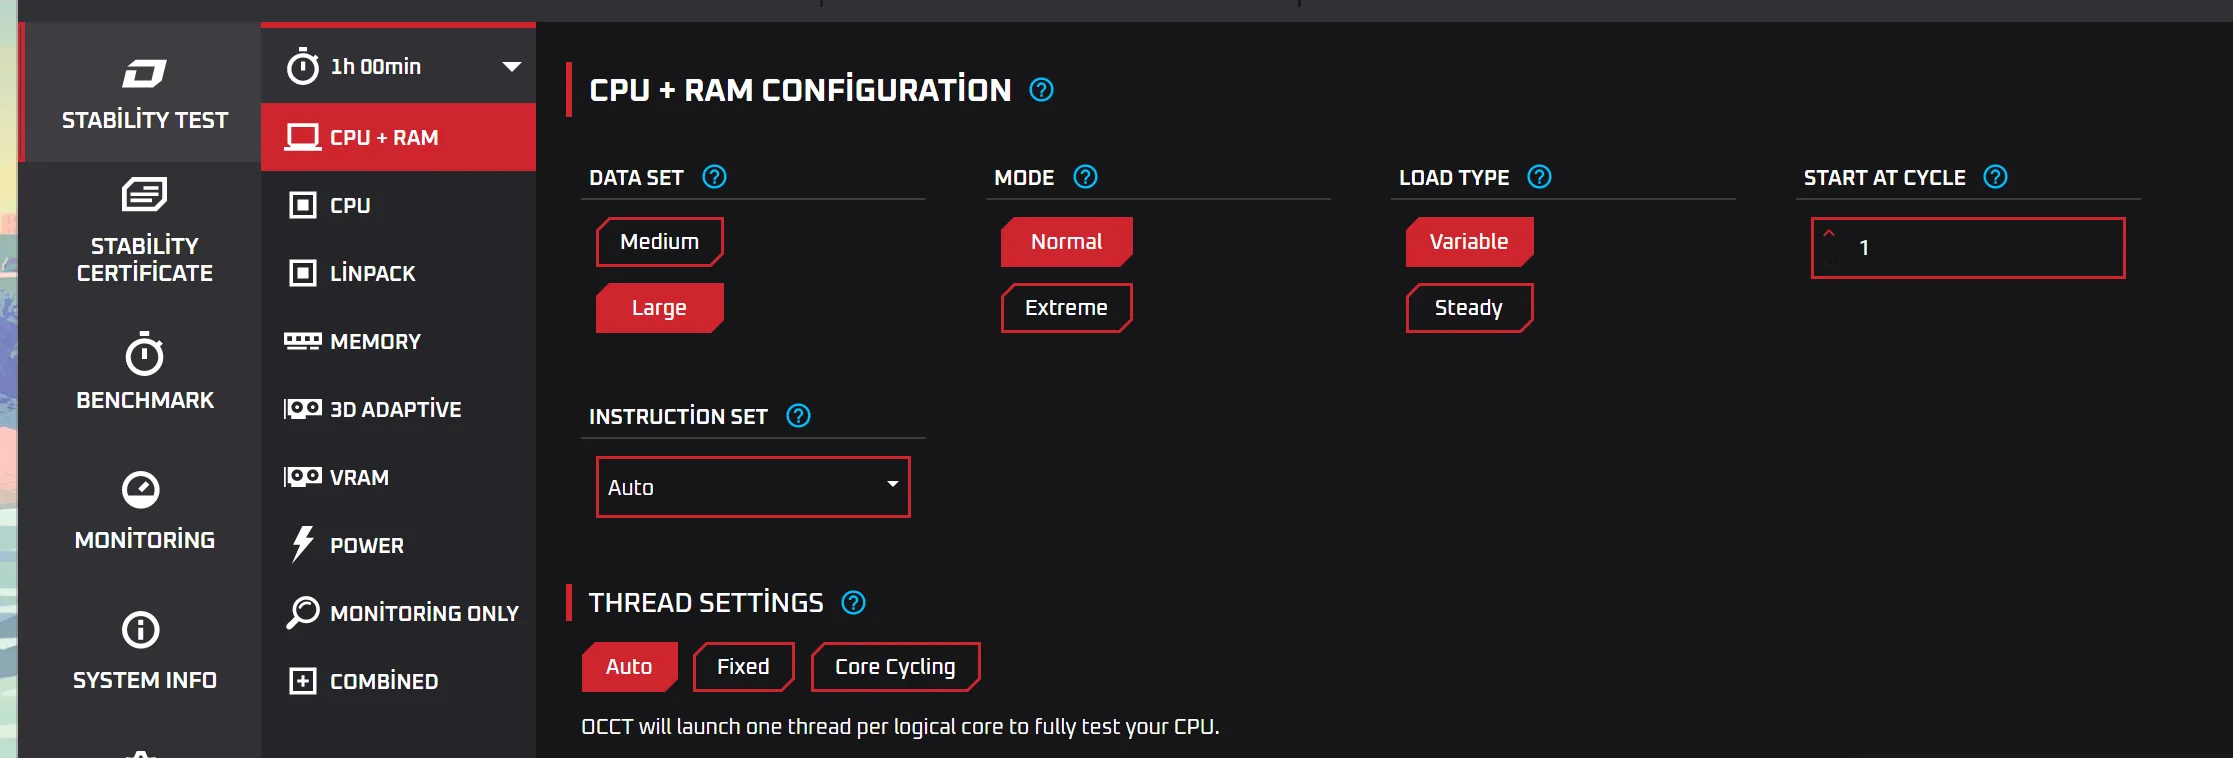The image size is (2233, 758).
Task: Select Medium data set option
Action: [x=659, y=242]
